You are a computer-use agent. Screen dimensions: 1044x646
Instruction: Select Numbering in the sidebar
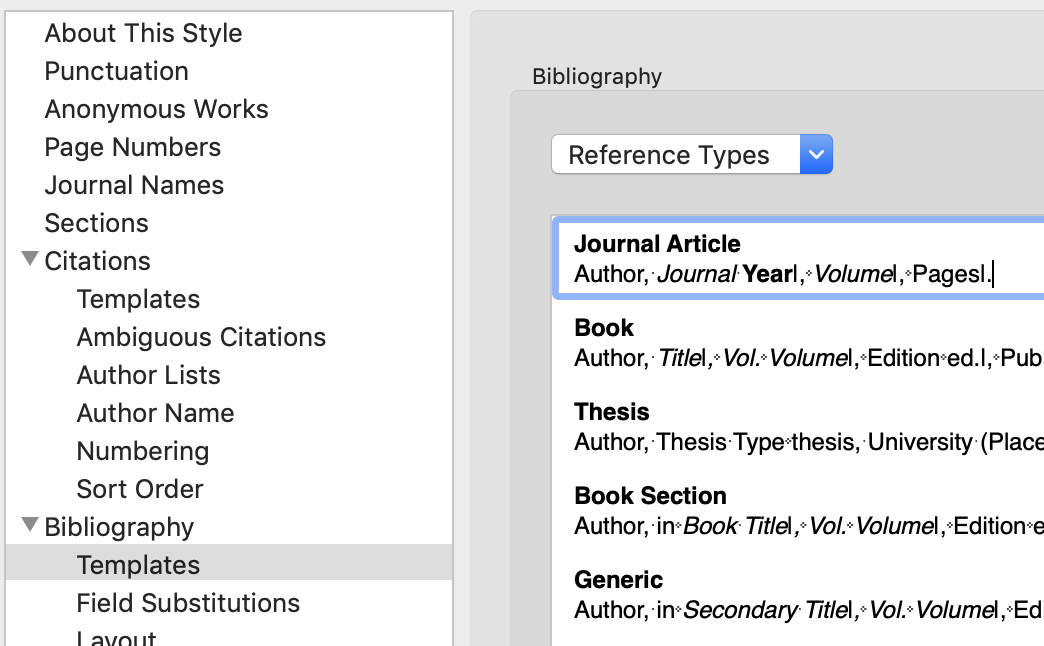tap(143, 451)
